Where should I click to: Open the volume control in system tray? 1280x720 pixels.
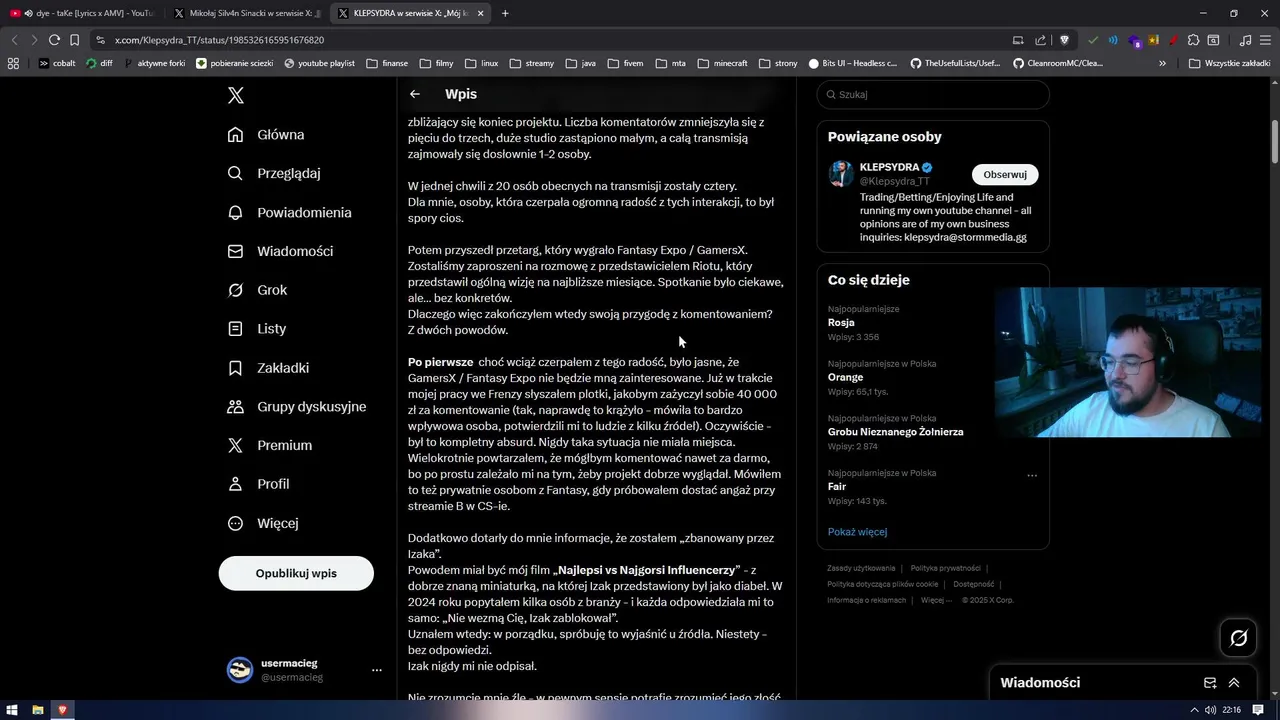click(x=1211, y=710)
